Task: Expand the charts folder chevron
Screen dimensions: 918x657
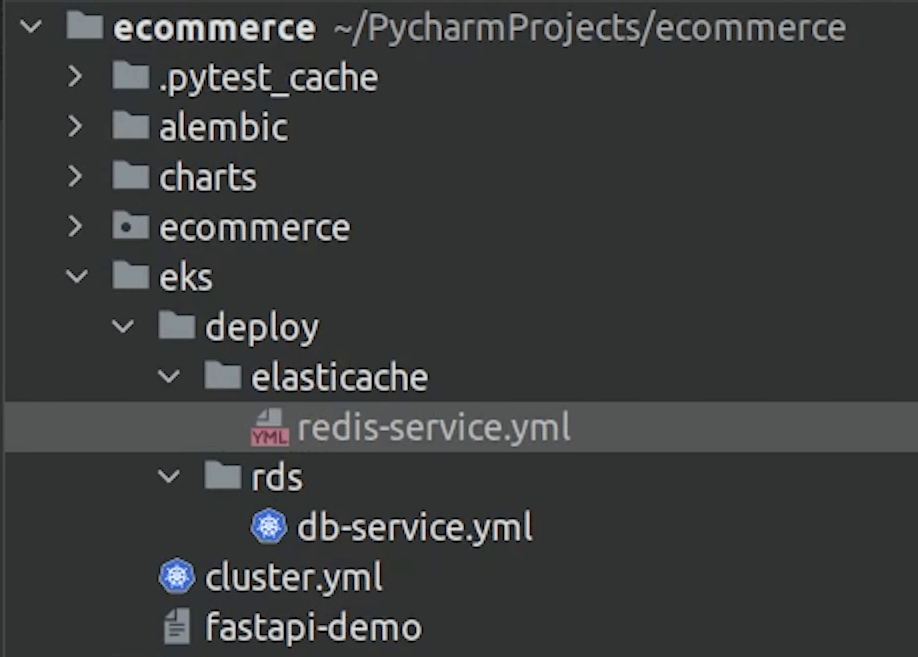Action: 76,177
